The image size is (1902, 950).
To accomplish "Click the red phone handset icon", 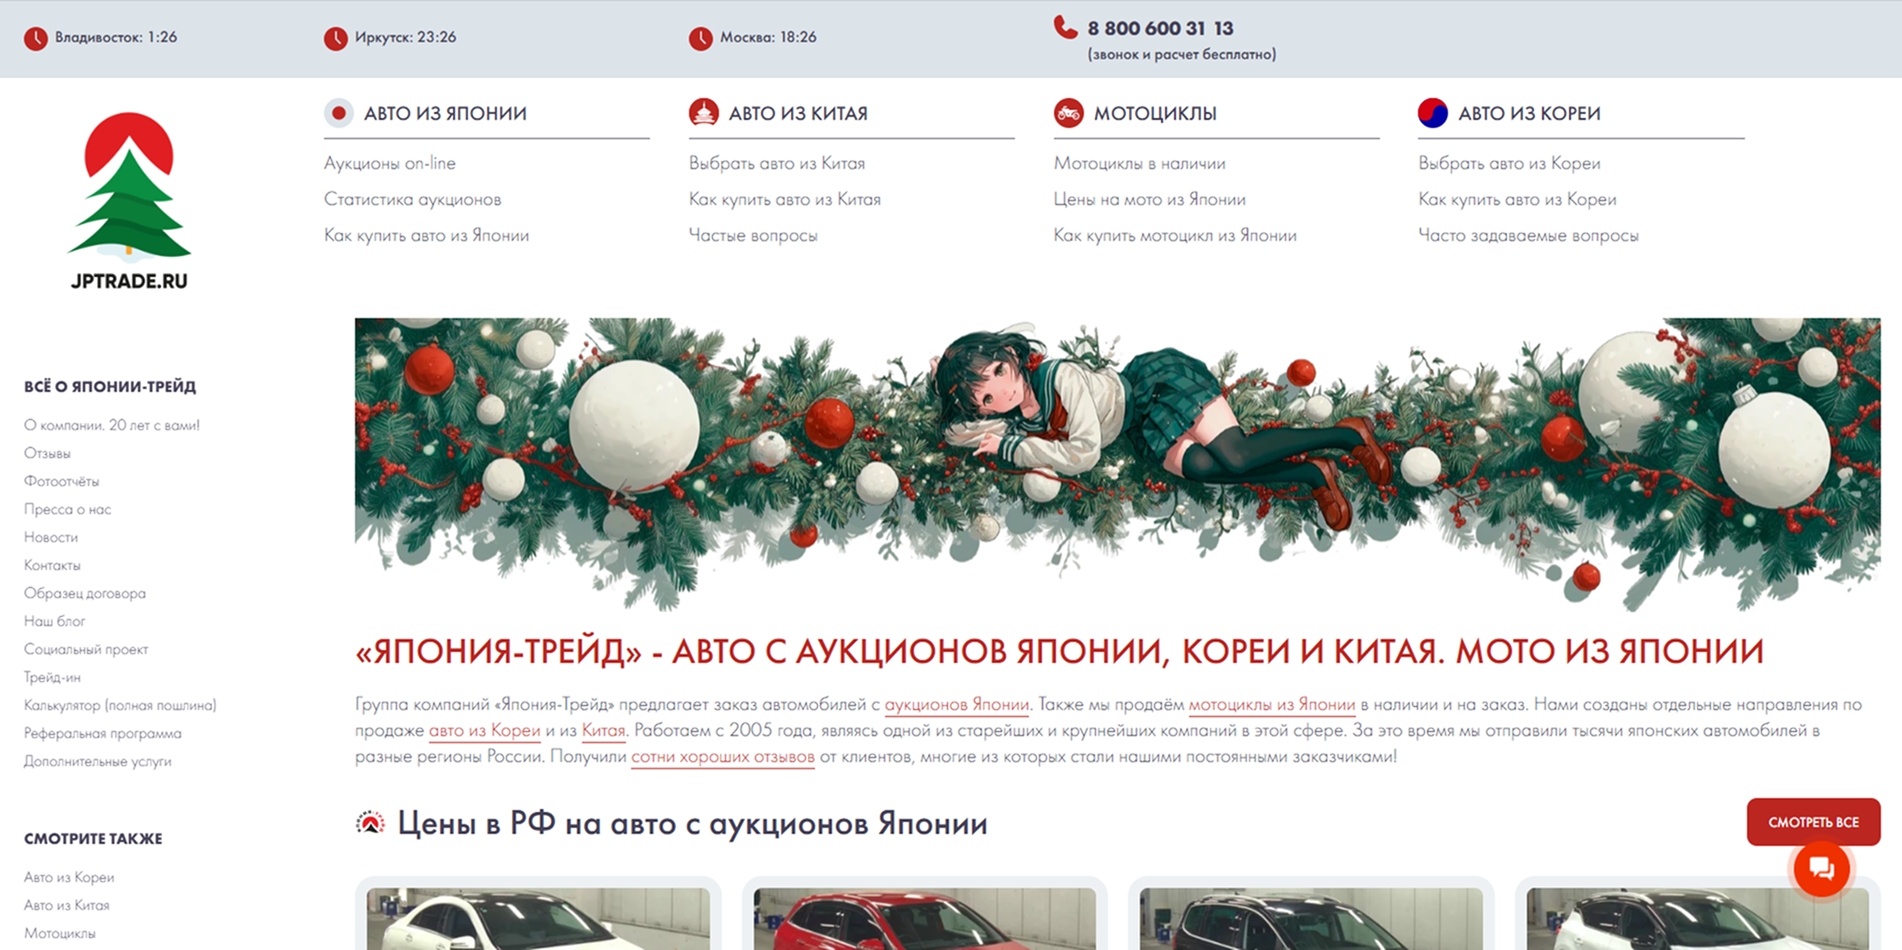I will 1065,28.
